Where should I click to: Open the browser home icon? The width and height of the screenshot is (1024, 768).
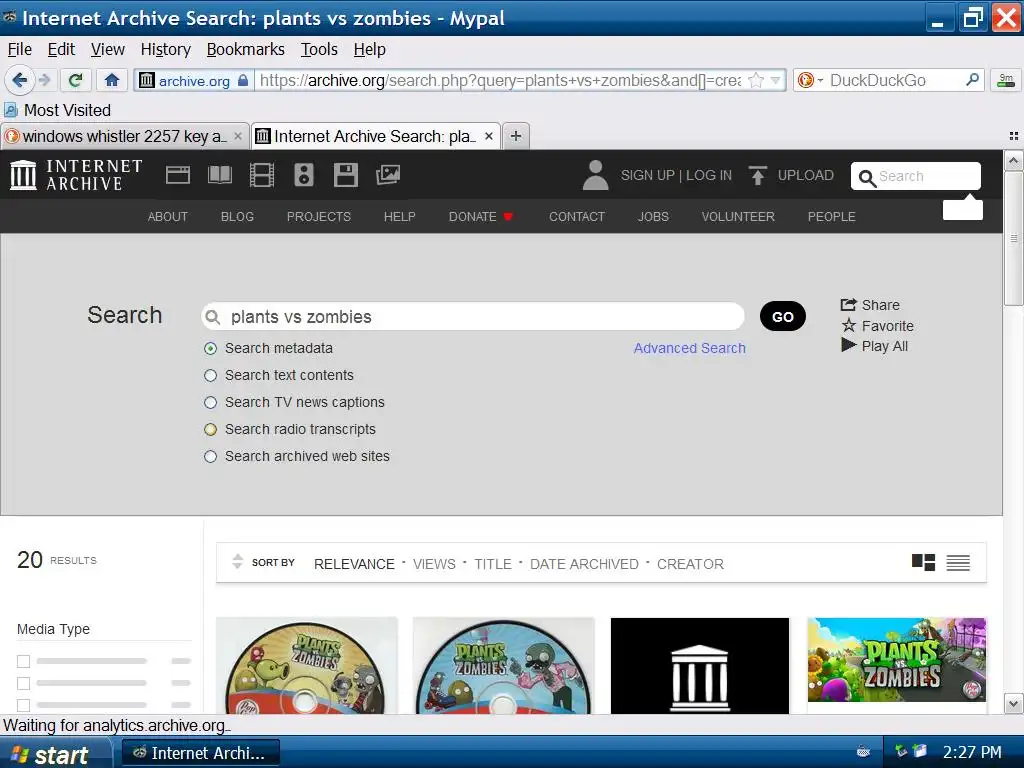coord(112,80)
